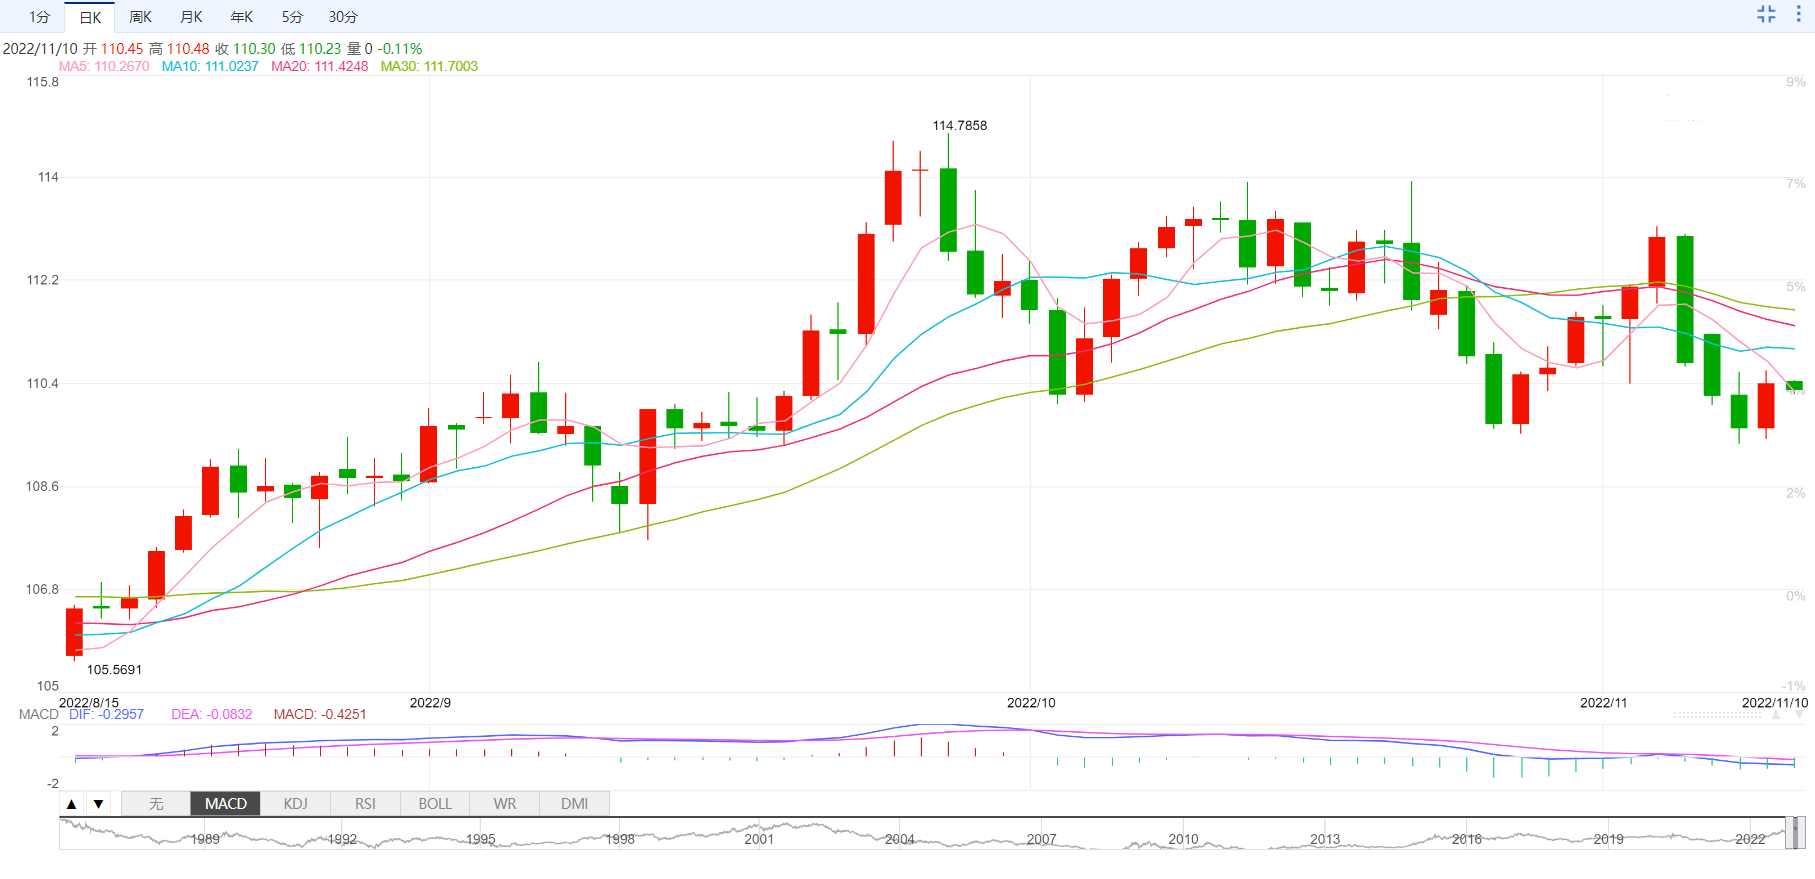The width and height of the screenshot is (1815, 879).
Task: Select the 5分 interval tab
Action: pyautogui.click(x=292, y=17)
